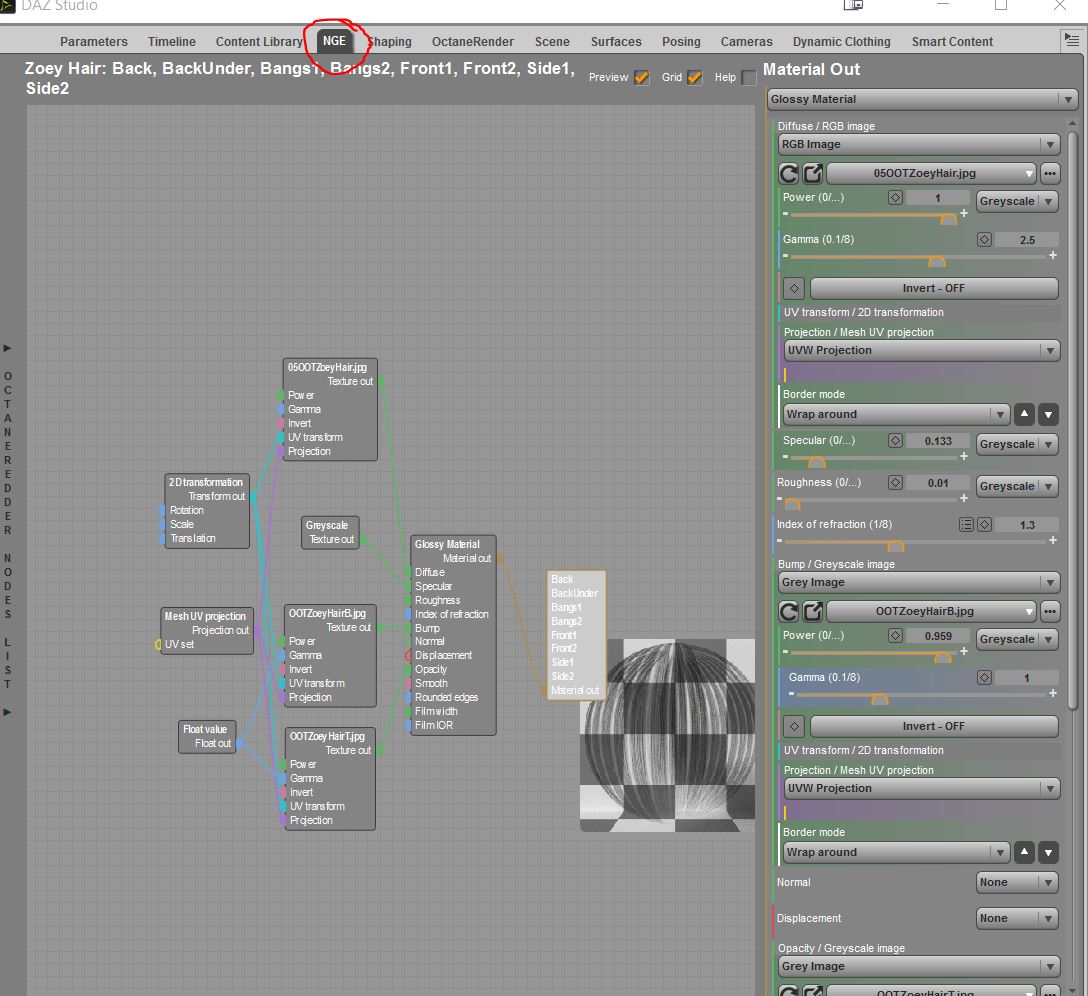Click the plus at the end of Specular slider
This screenshot has height=996, width=1088.
964,456
